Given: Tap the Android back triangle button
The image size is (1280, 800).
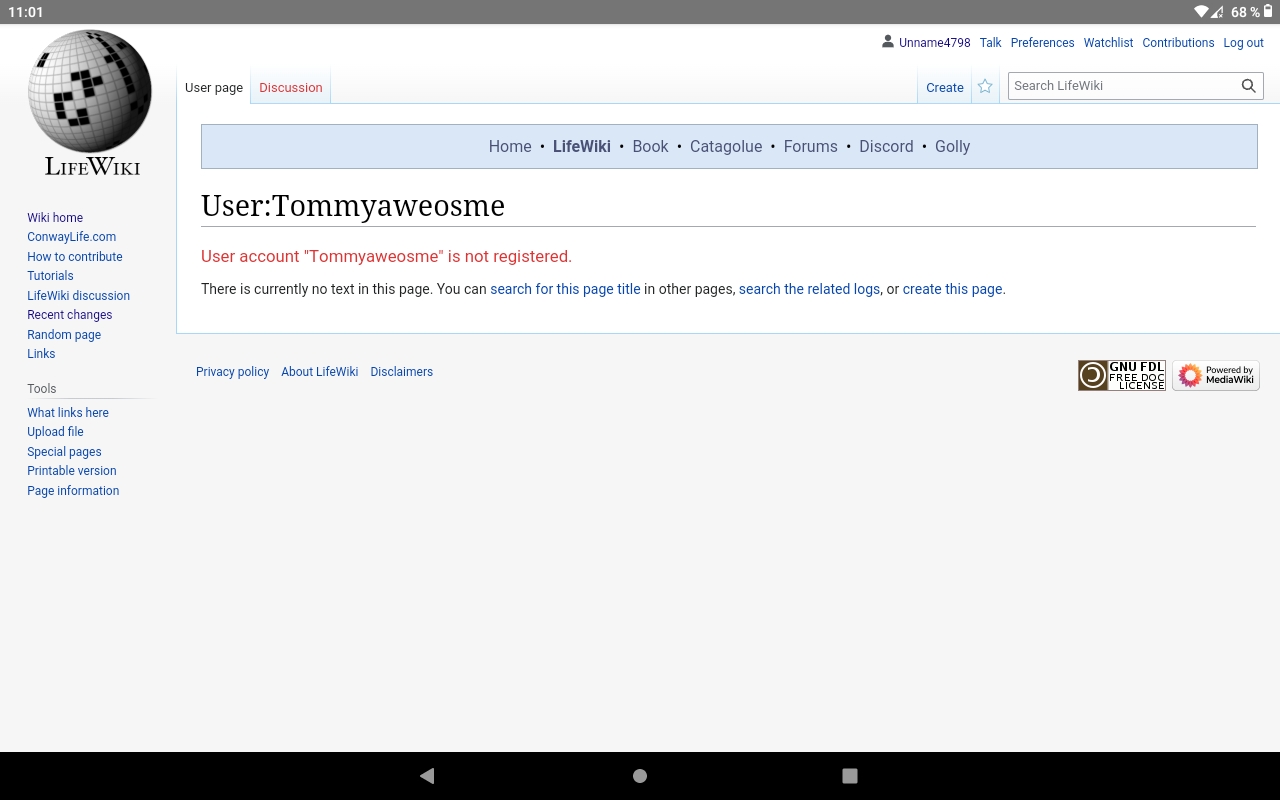Looking at the screenshot, I should pyautogui.click(x=427, y=775).
